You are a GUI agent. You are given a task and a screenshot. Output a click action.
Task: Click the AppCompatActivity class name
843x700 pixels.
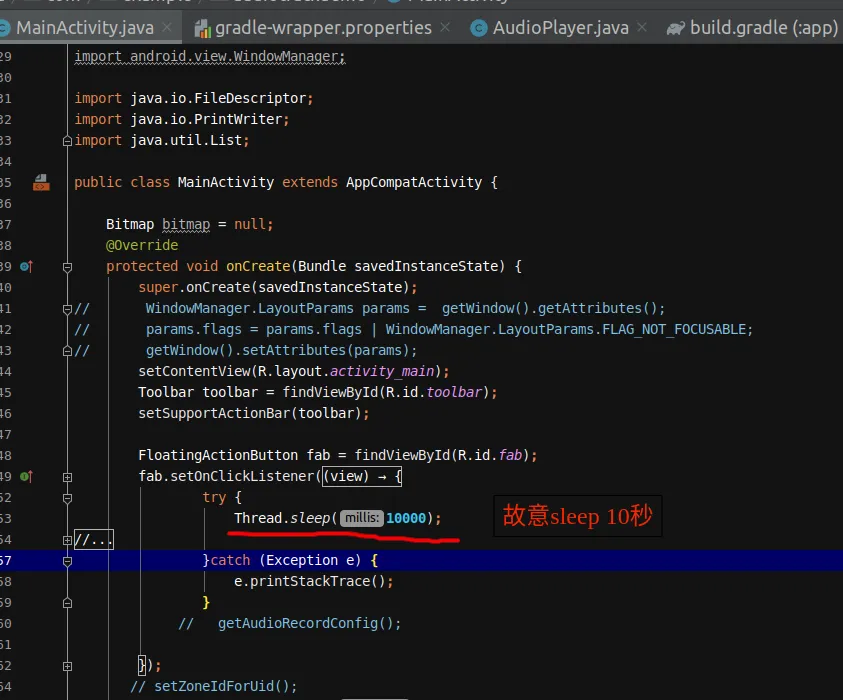click(x=414, y=182)
